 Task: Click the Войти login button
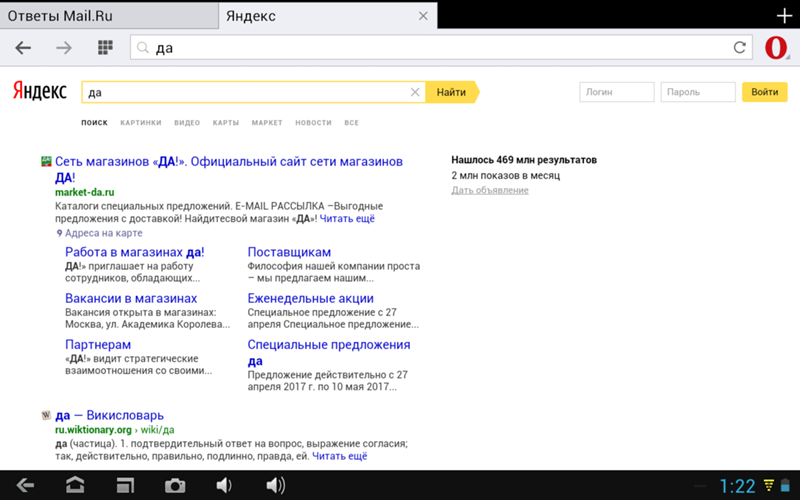(x=764, y=92)
